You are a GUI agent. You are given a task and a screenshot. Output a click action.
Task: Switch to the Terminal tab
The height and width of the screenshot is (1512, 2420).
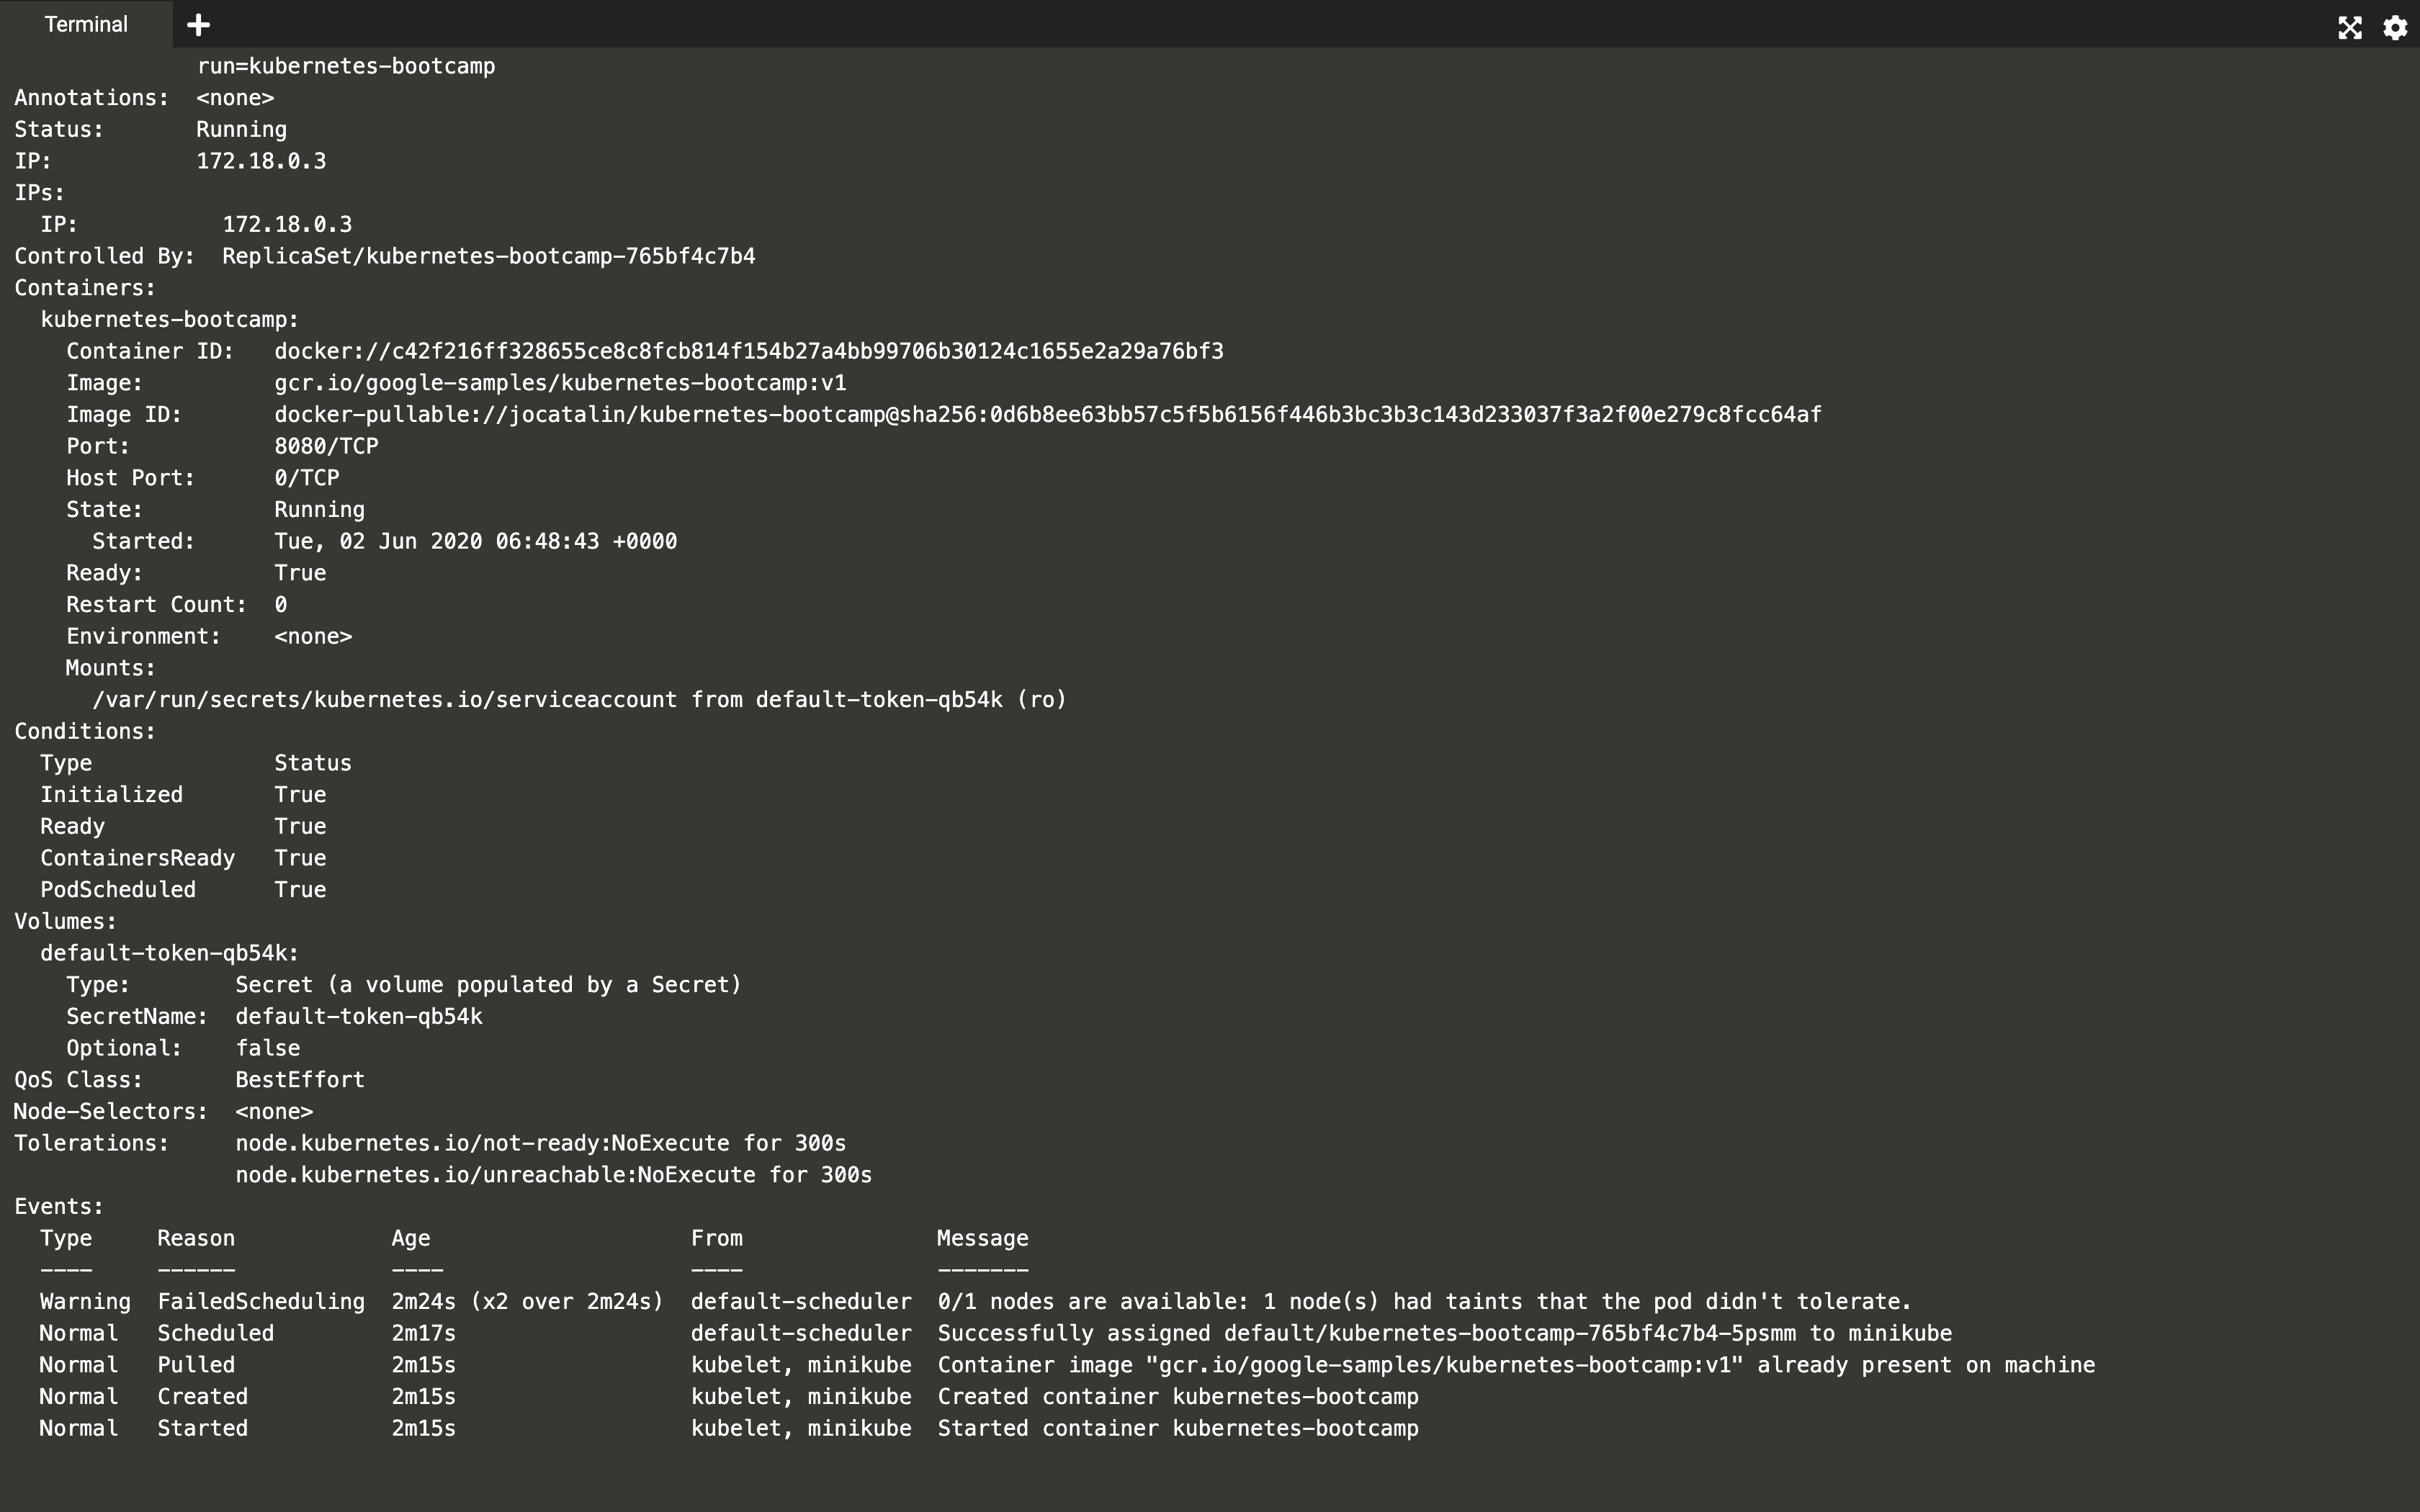tap(86, 25)
